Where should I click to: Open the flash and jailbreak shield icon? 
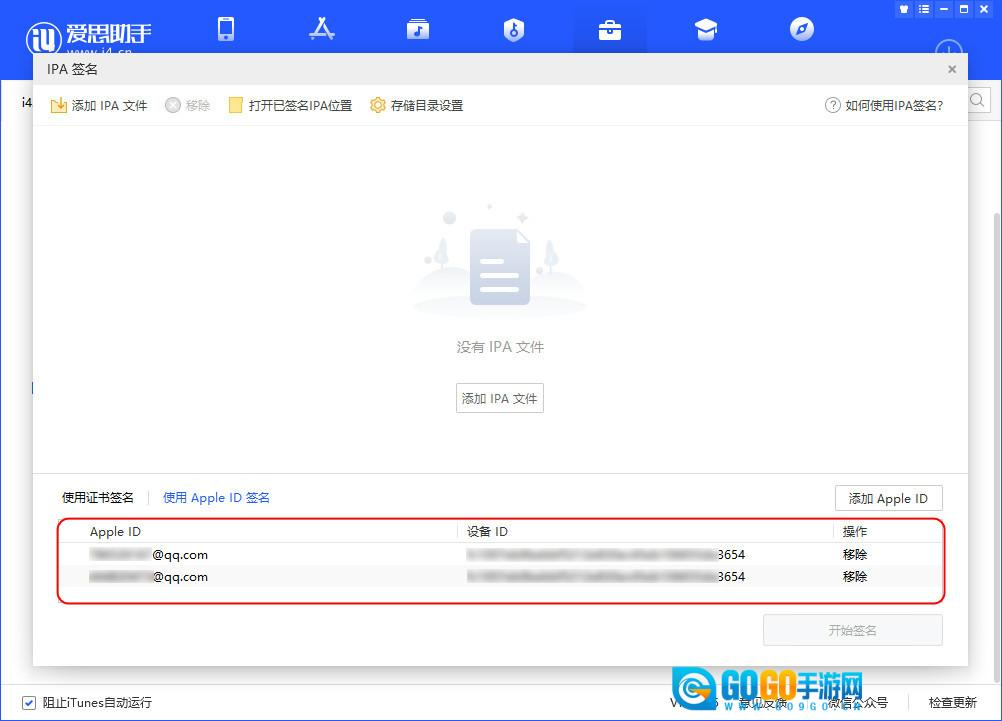click(513, 29)
